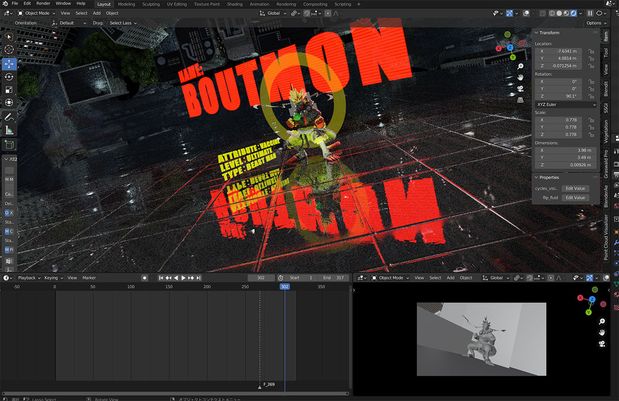Click pan hand icon in lower-right viewport
619x401 pixels.
(602, 333)
